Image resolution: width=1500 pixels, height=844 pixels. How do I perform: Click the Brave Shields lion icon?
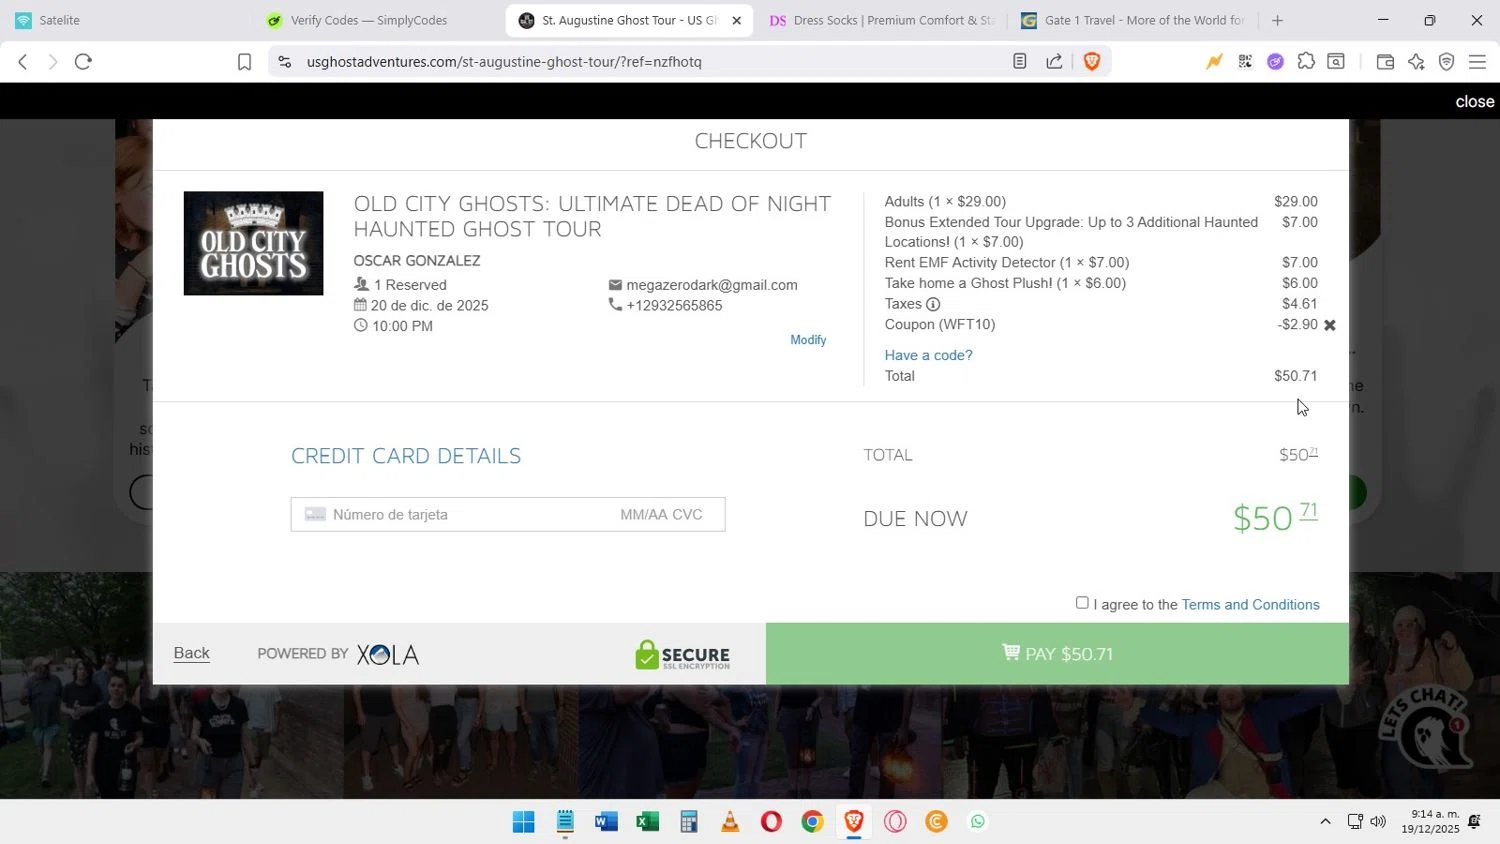click(1092, 62)
